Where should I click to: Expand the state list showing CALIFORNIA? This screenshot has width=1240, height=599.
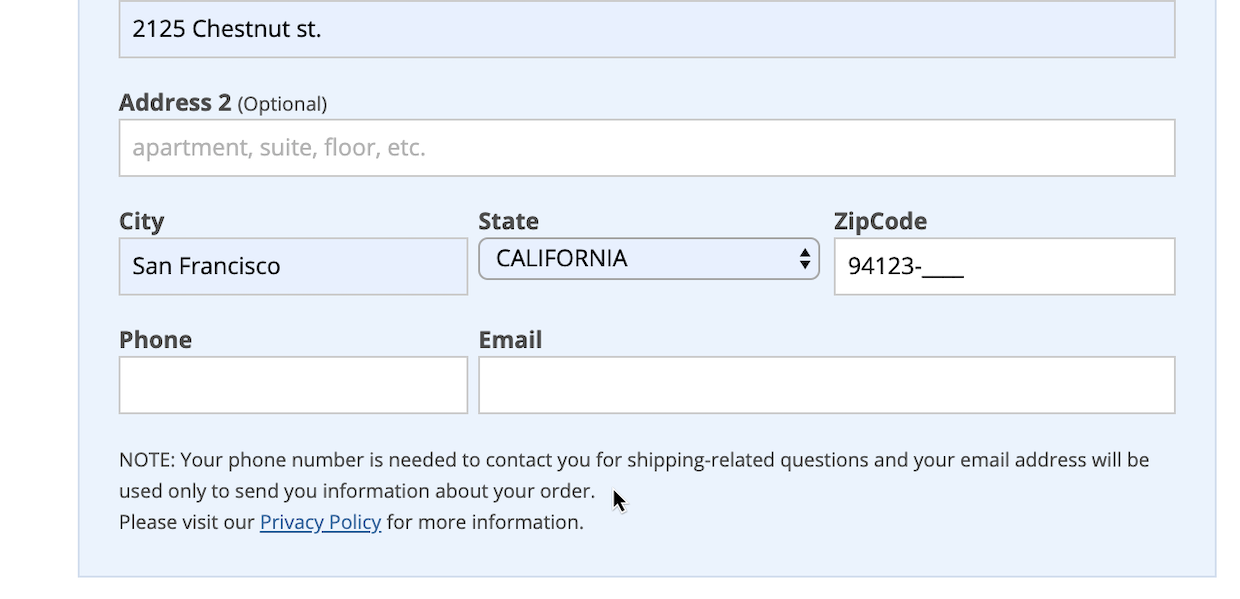[649, 258]
